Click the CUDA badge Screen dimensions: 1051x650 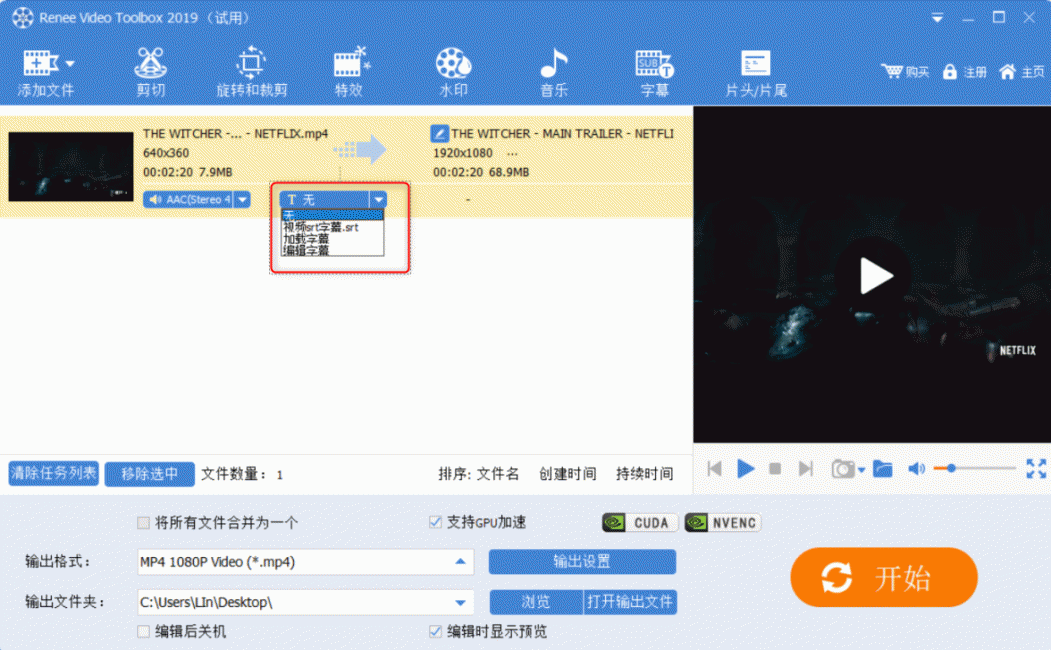coord(640,523)
